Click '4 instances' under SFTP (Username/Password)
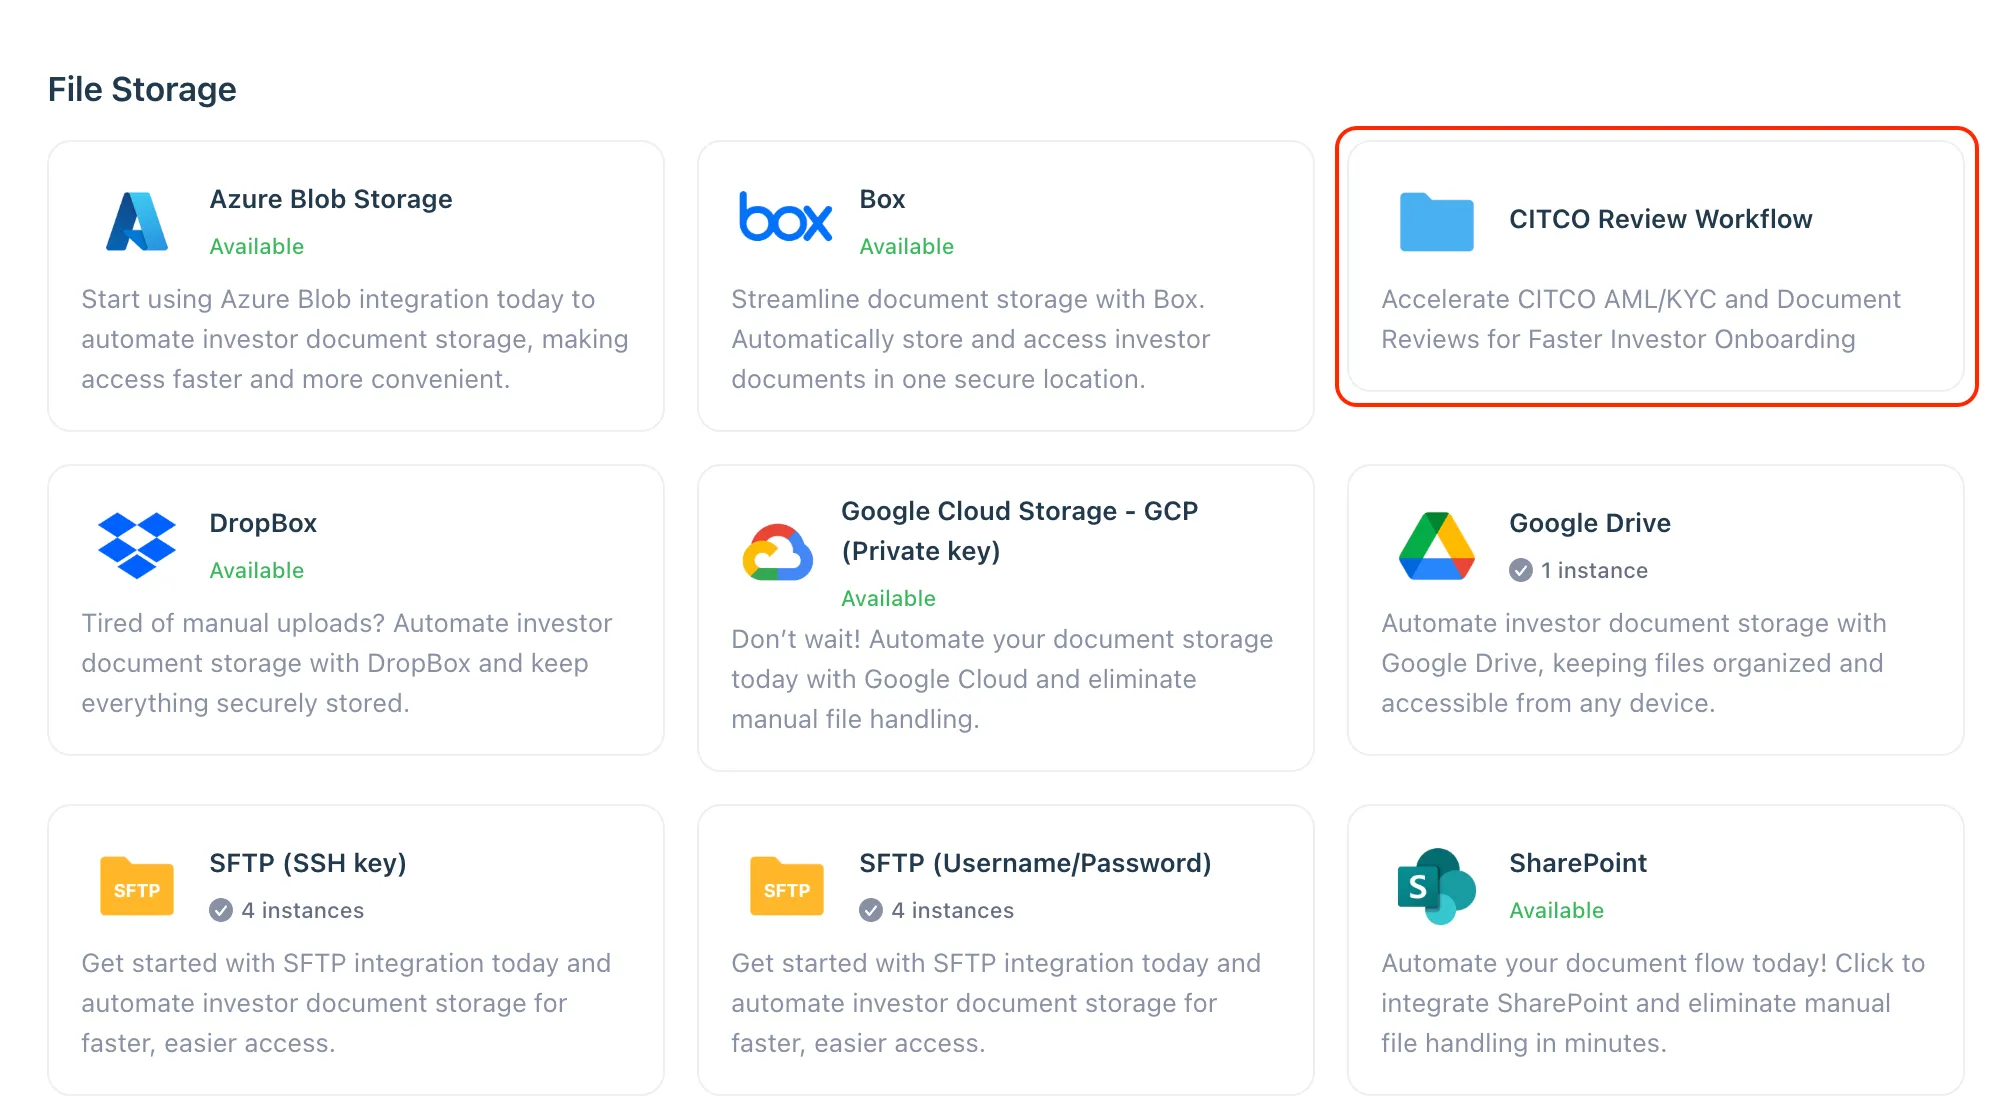 click(x=952, y=910)
